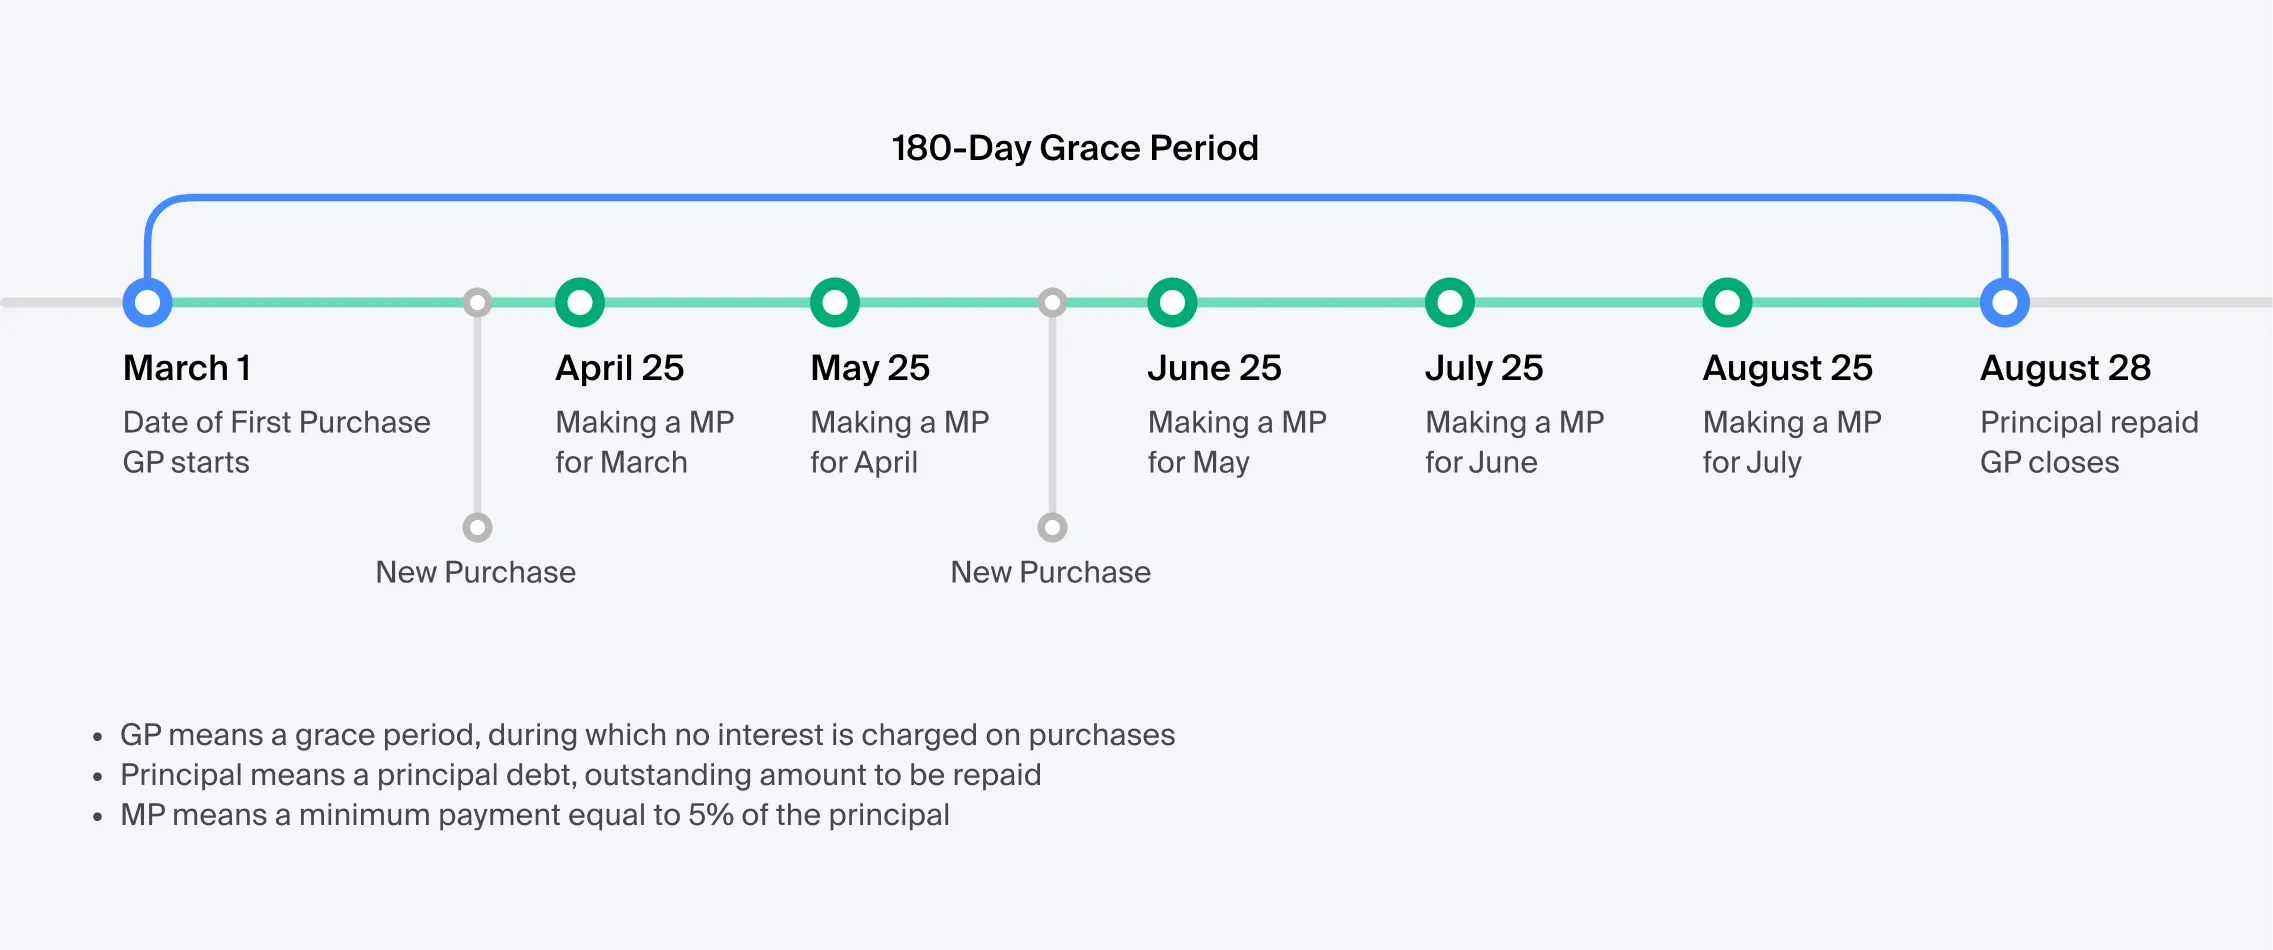The width and height of the screenshot is (2273, 950).
Task: Click the MP minimum payment definition bullet
Action: pos(535,815)
